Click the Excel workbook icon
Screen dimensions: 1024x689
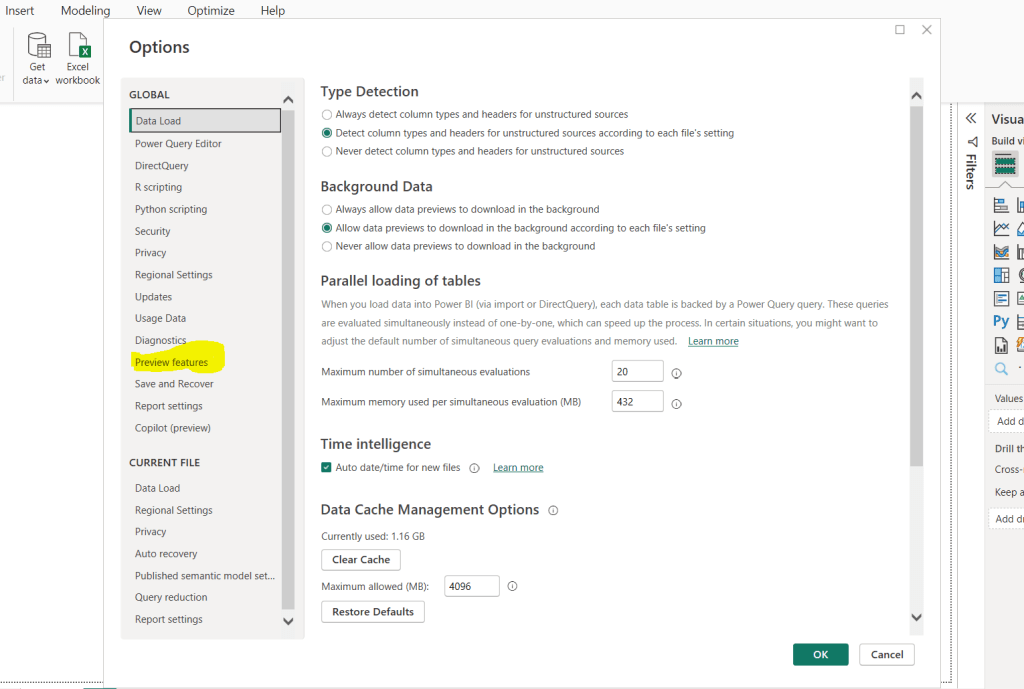tap(78, 46)
